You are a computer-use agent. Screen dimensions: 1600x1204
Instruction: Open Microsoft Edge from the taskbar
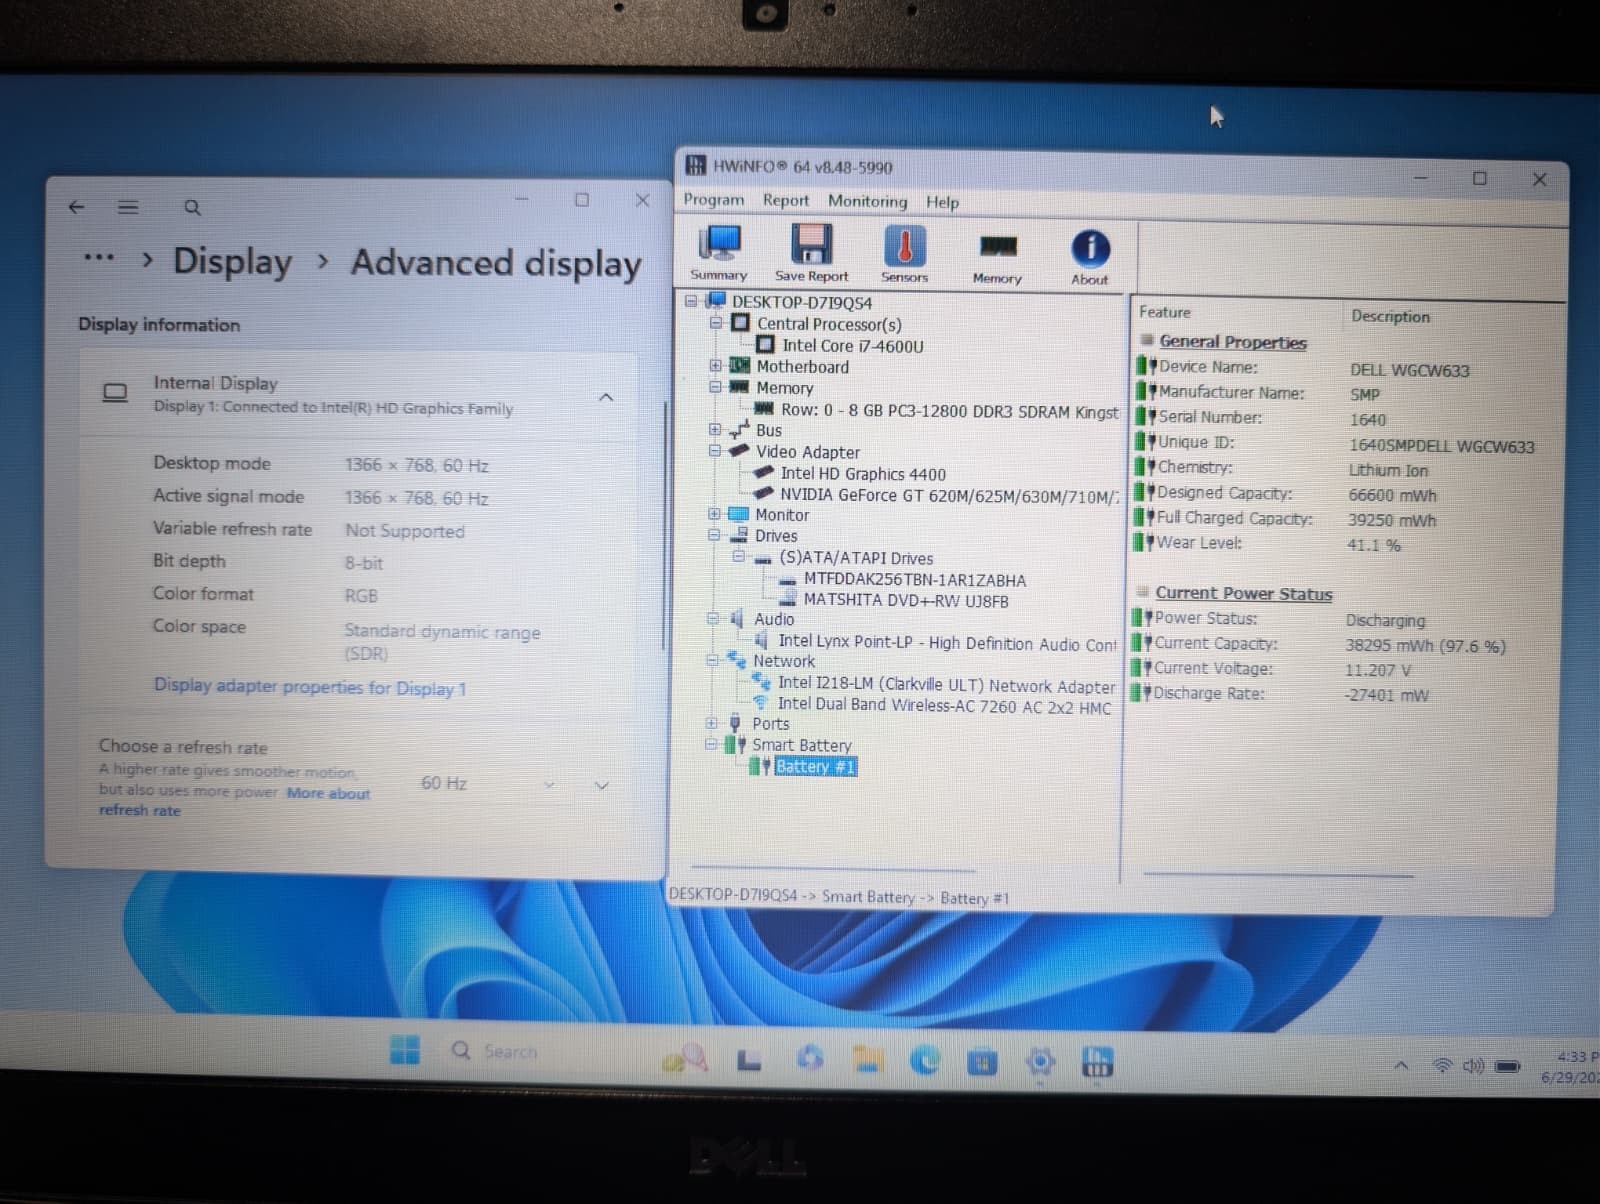(x=925, y=1060)
